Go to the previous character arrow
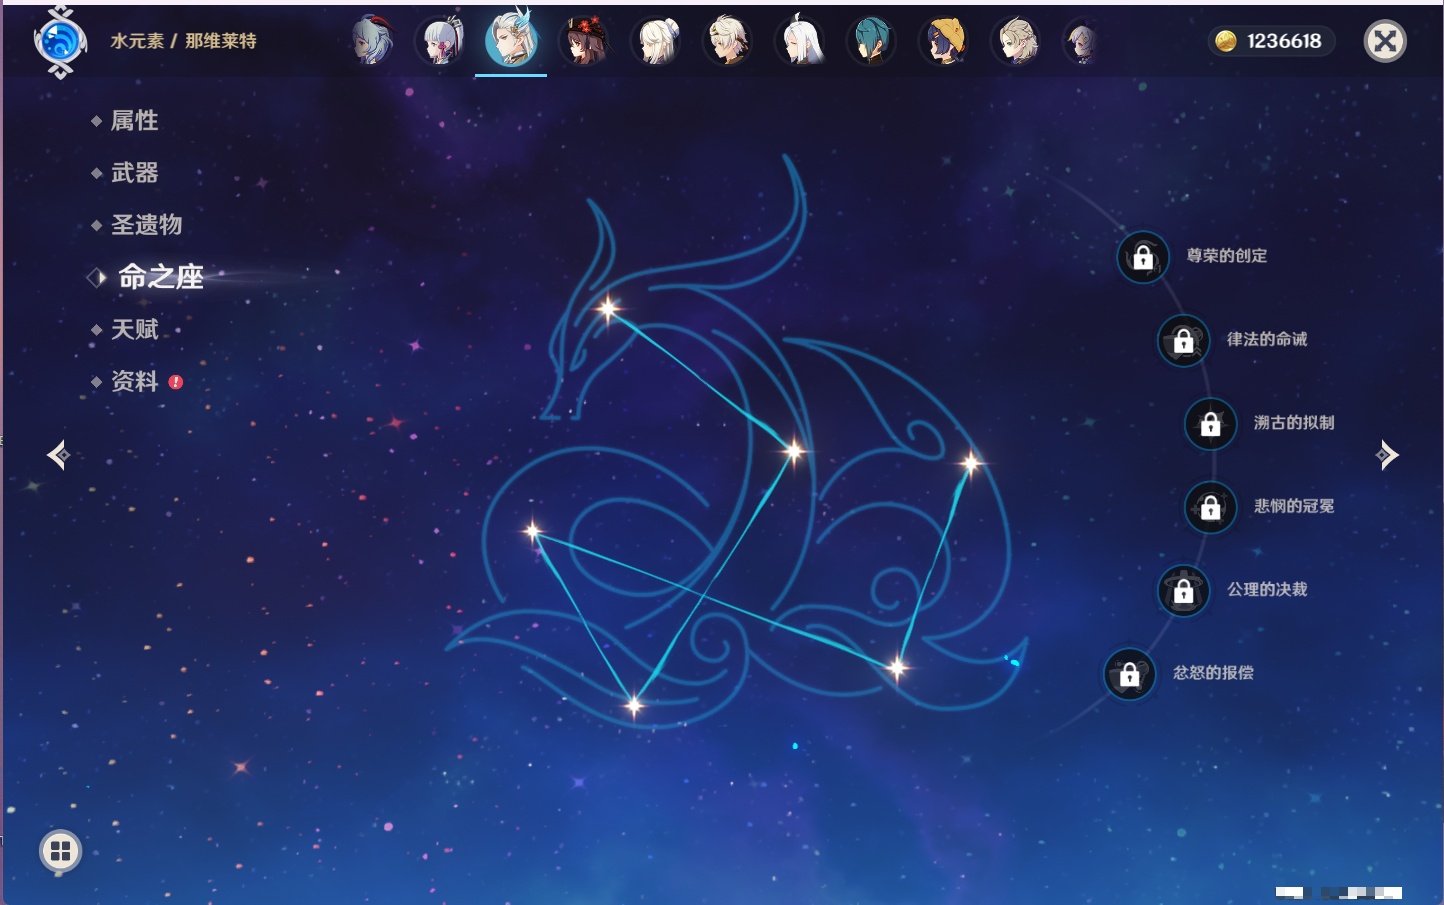 pos(58,455)
